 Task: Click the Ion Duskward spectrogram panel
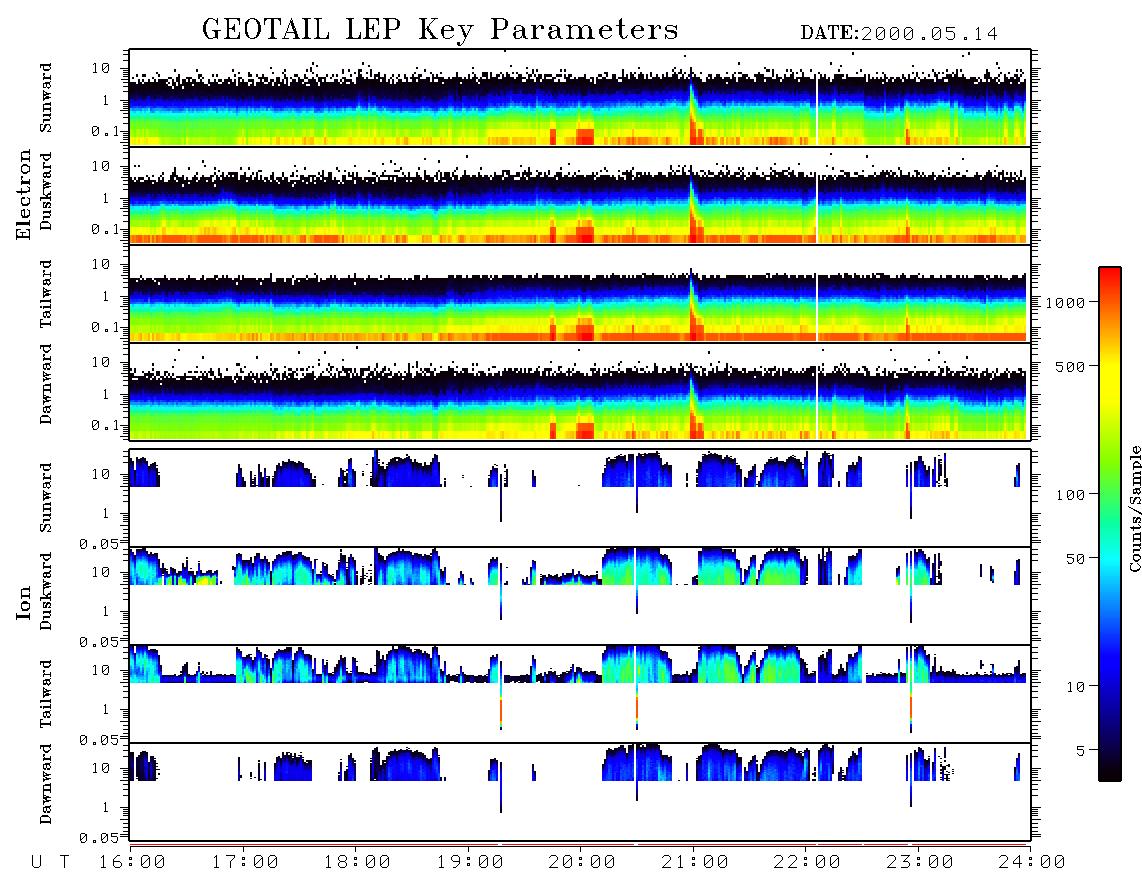580,596
